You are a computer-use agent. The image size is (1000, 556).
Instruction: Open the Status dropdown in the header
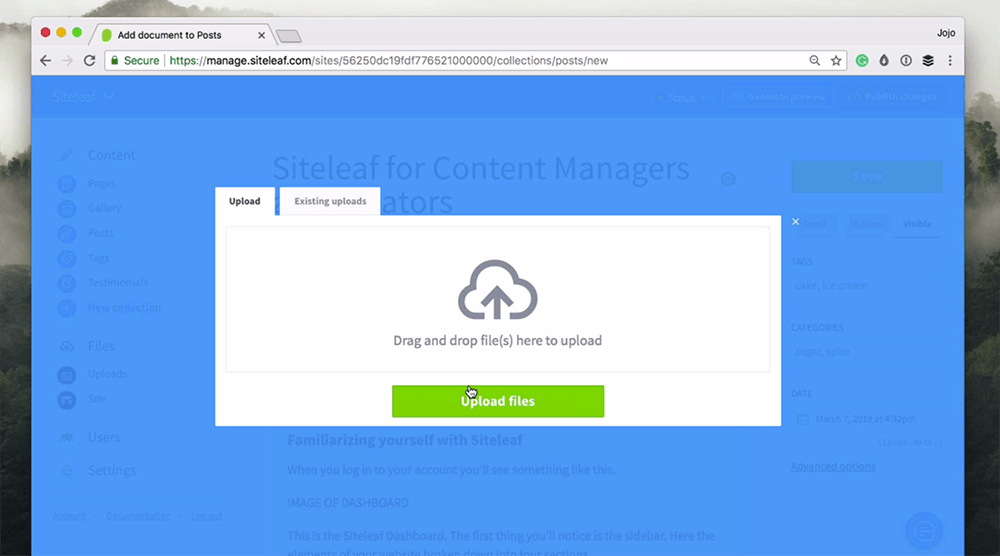tap(682, 98)
